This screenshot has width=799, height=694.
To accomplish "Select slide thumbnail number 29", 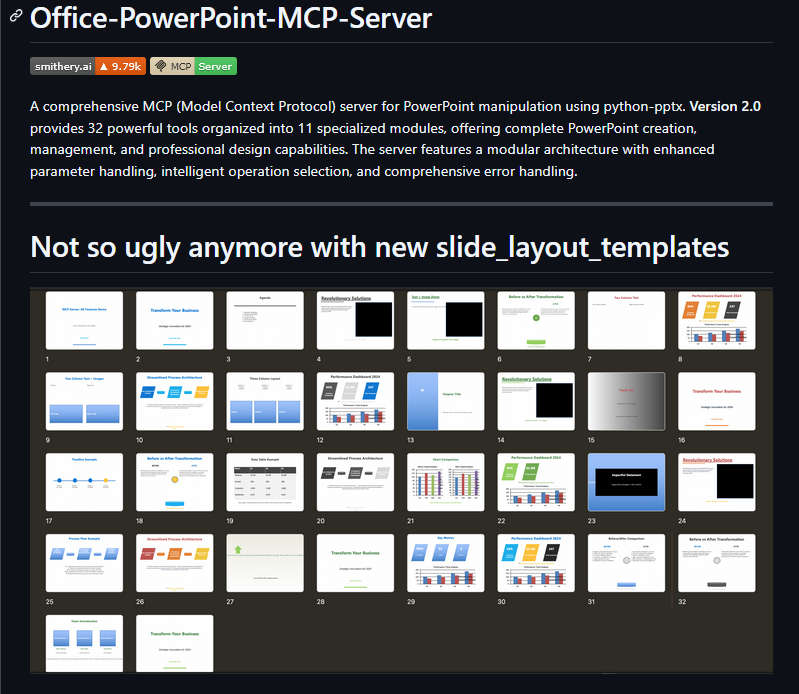I will point(446,563).
